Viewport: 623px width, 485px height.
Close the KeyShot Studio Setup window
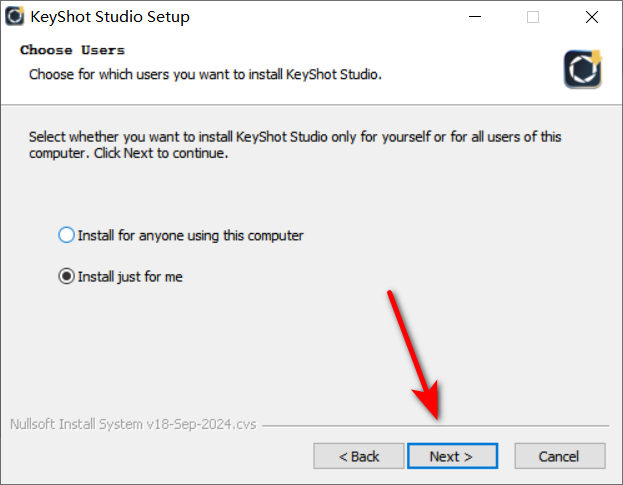click(592, 17)
